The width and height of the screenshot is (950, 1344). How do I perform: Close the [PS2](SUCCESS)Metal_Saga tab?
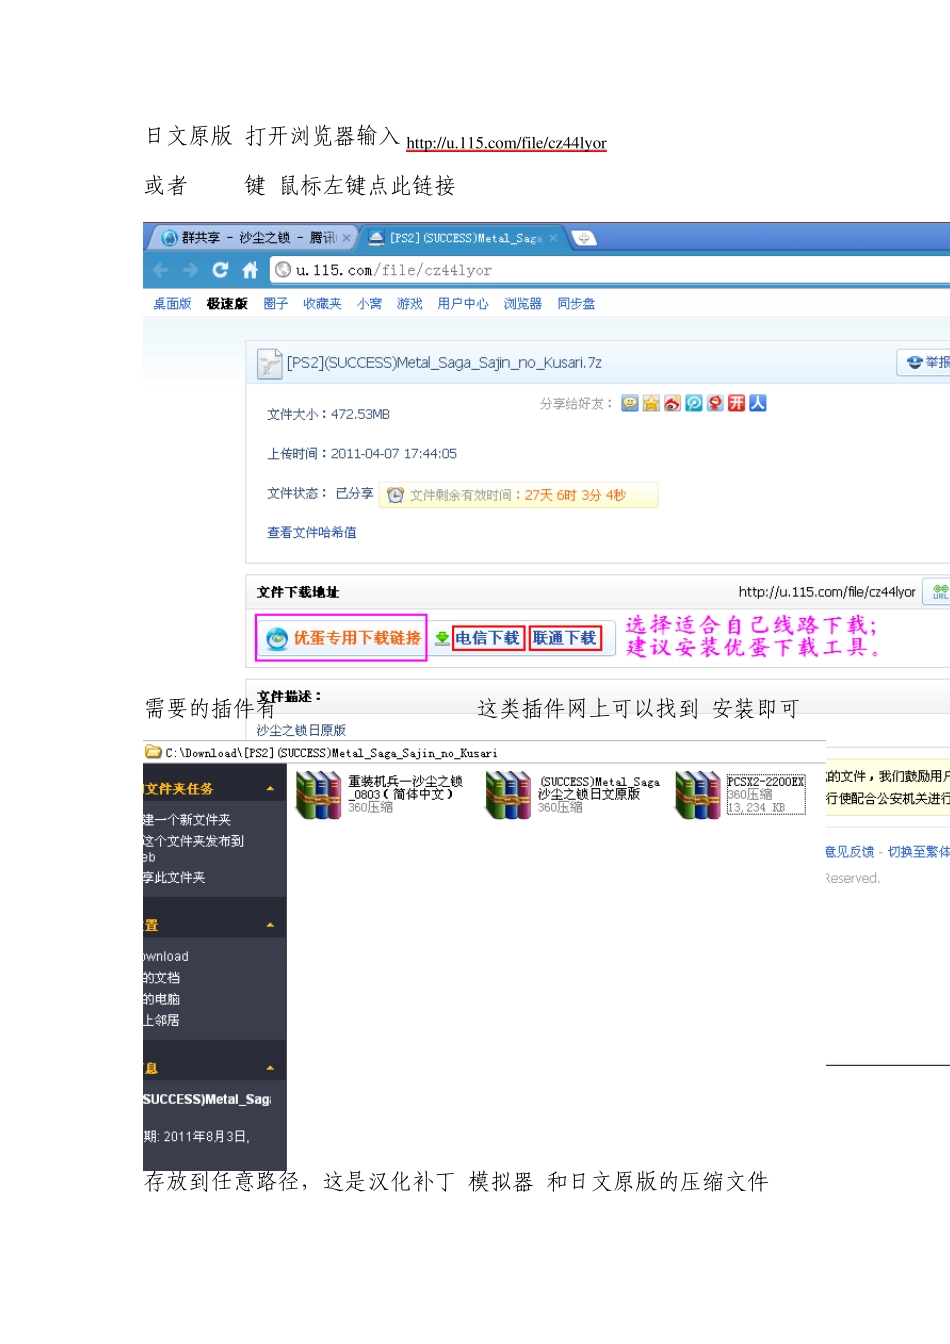pyautogui.click(x=553, y=238)
